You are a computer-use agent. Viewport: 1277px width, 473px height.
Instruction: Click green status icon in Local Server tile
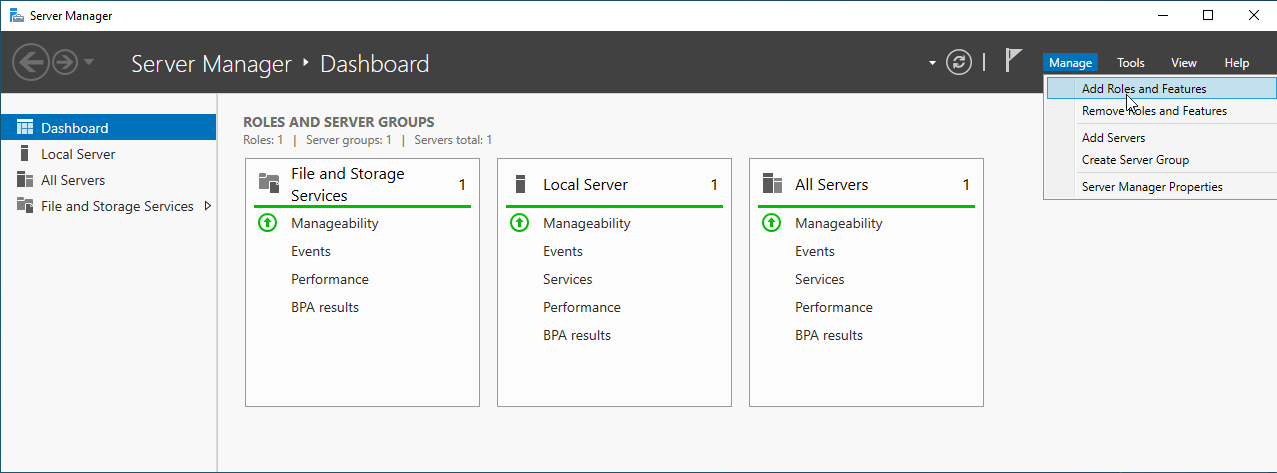519,223
